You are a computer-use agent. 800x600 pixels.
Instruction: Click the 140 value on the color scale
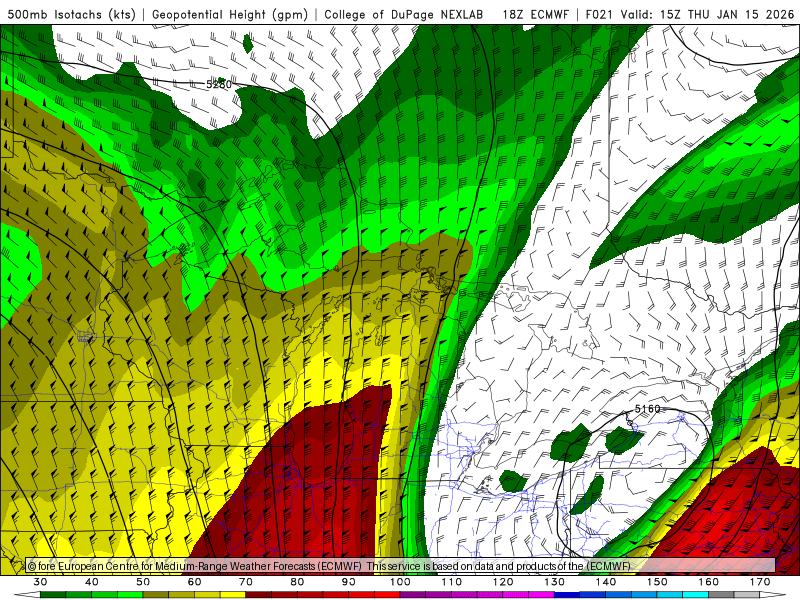606,582
